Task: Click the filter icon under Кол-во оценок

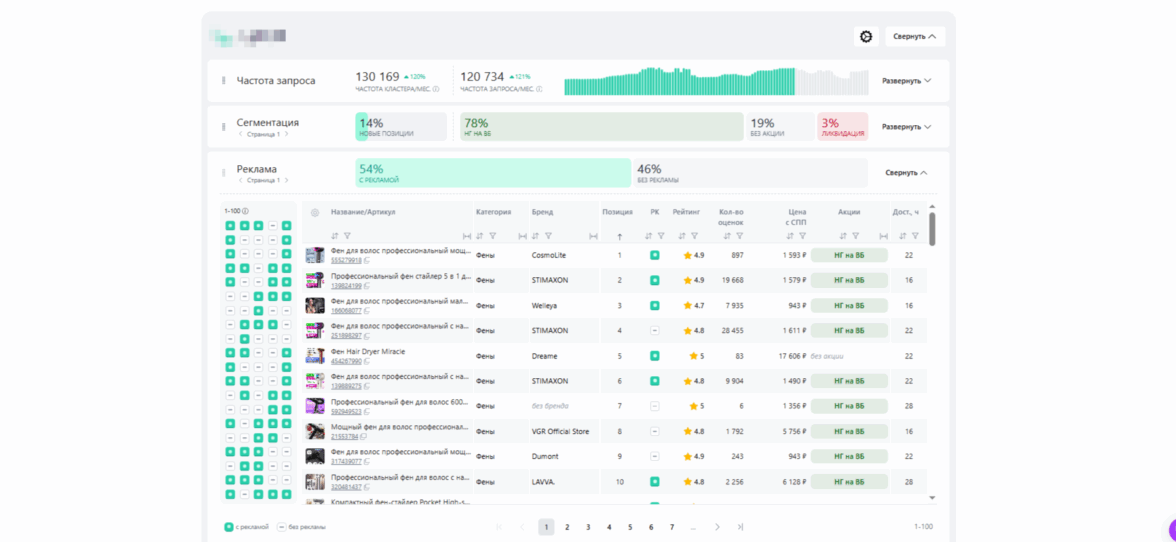Action: tap(740, 236)
